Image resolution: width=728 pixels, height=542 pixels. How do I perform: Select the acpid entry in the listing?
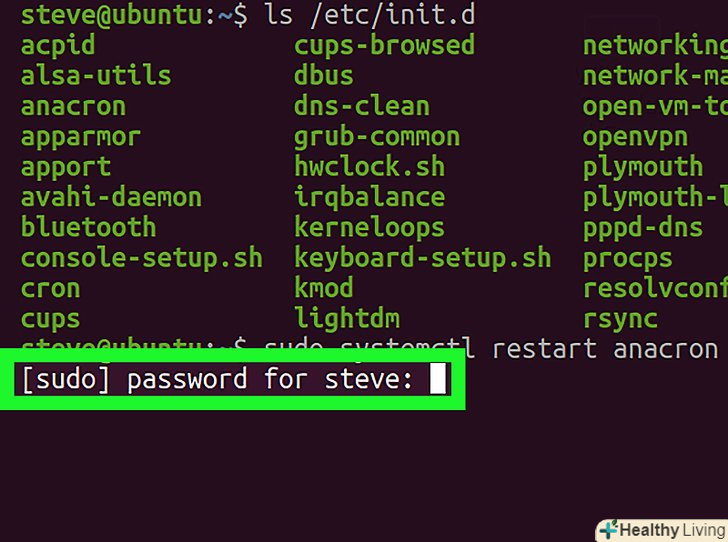click(x=59, y=46)
